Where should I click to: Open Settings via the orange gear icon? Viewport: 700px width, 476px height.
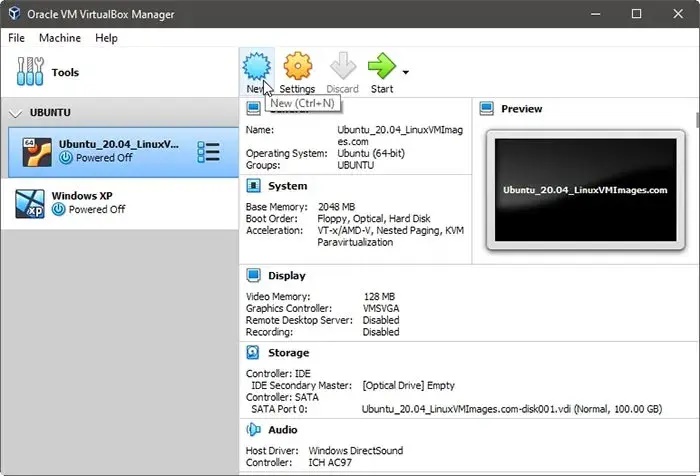[x=298, y=66]
